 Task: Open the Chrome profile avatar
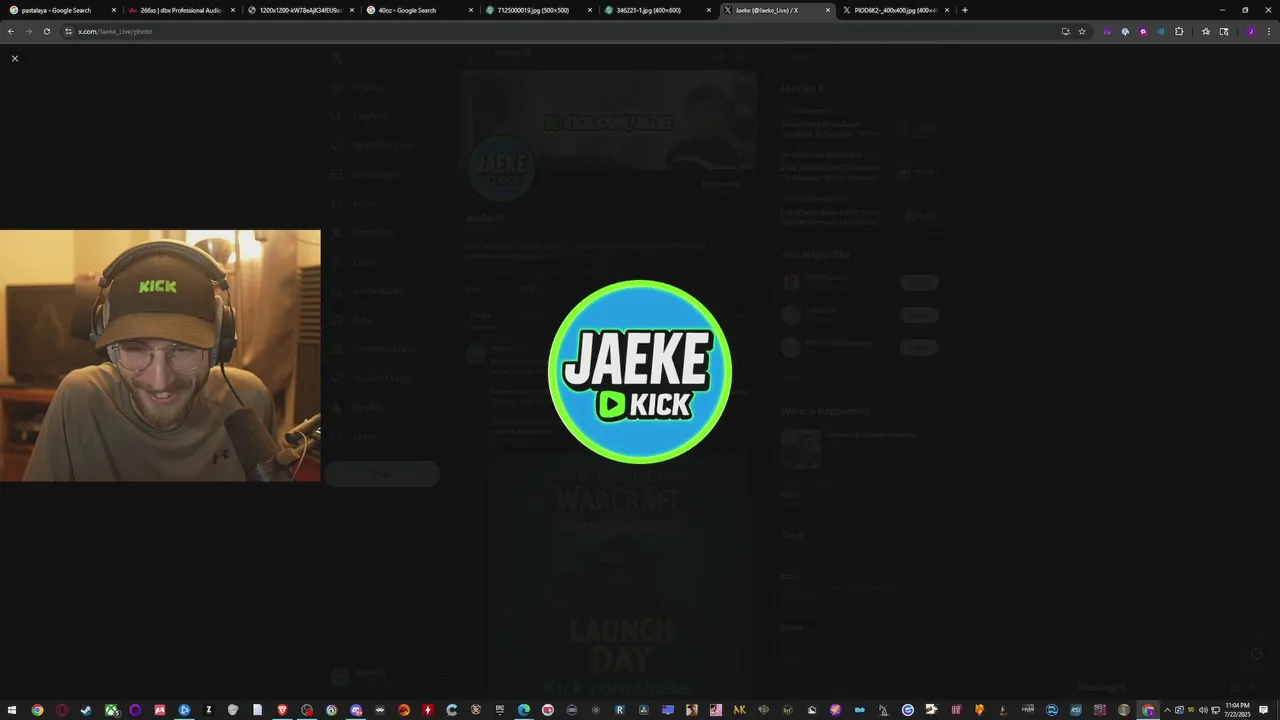pos(1251,31)
